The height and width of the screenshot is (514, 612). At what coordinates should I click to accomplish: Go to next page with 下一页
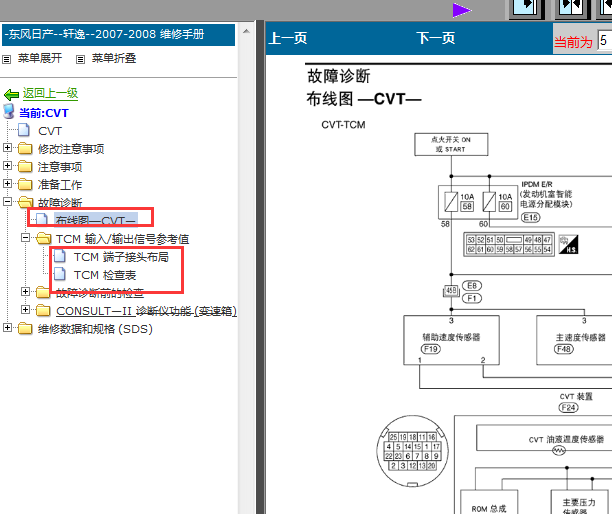(x=436, y=38)
